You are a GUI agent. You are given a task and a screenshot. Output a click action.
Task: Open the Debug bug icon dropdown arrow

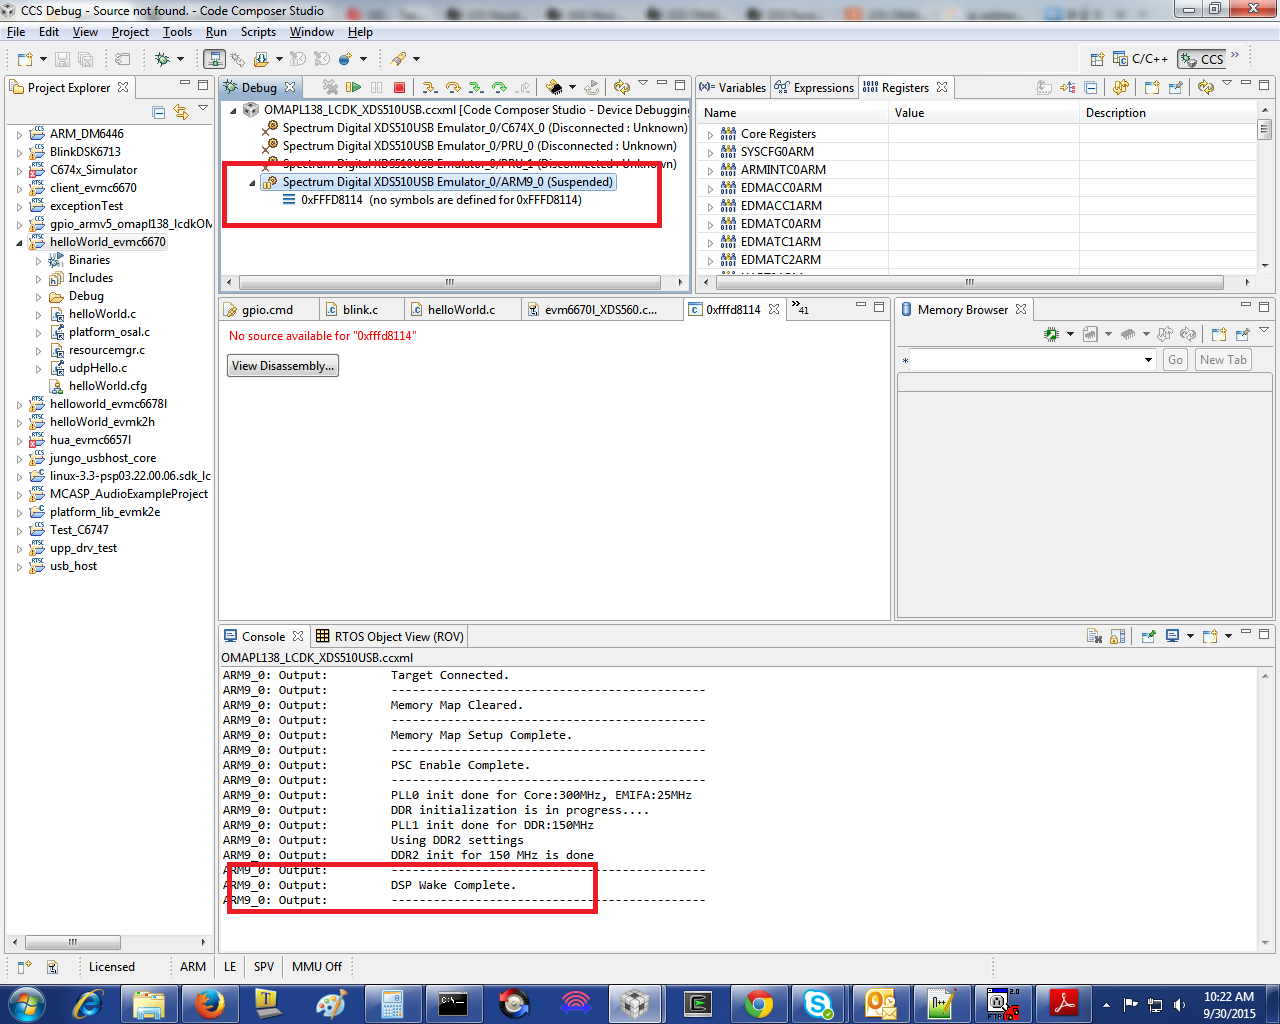(180, 60)
